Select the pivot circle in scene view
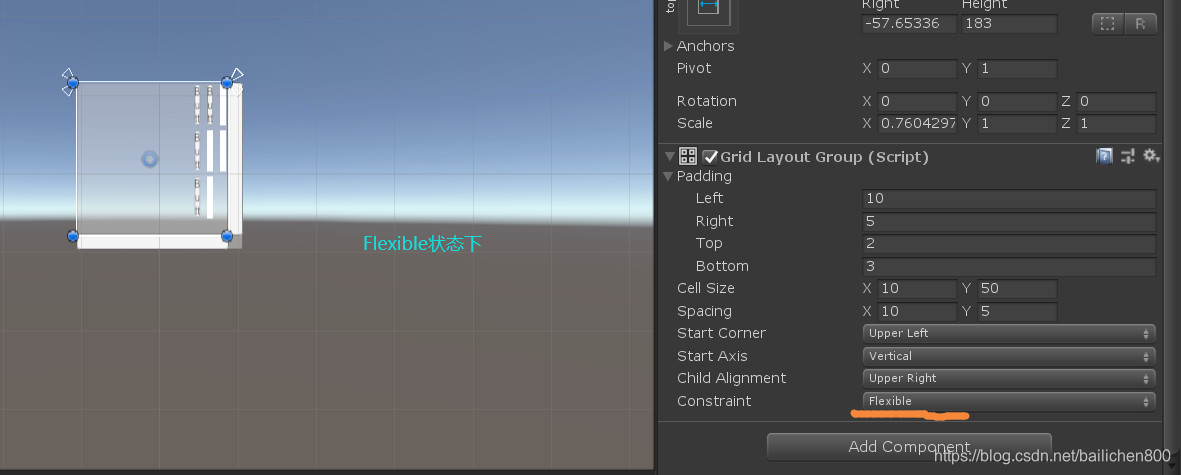 coord(150,159)
